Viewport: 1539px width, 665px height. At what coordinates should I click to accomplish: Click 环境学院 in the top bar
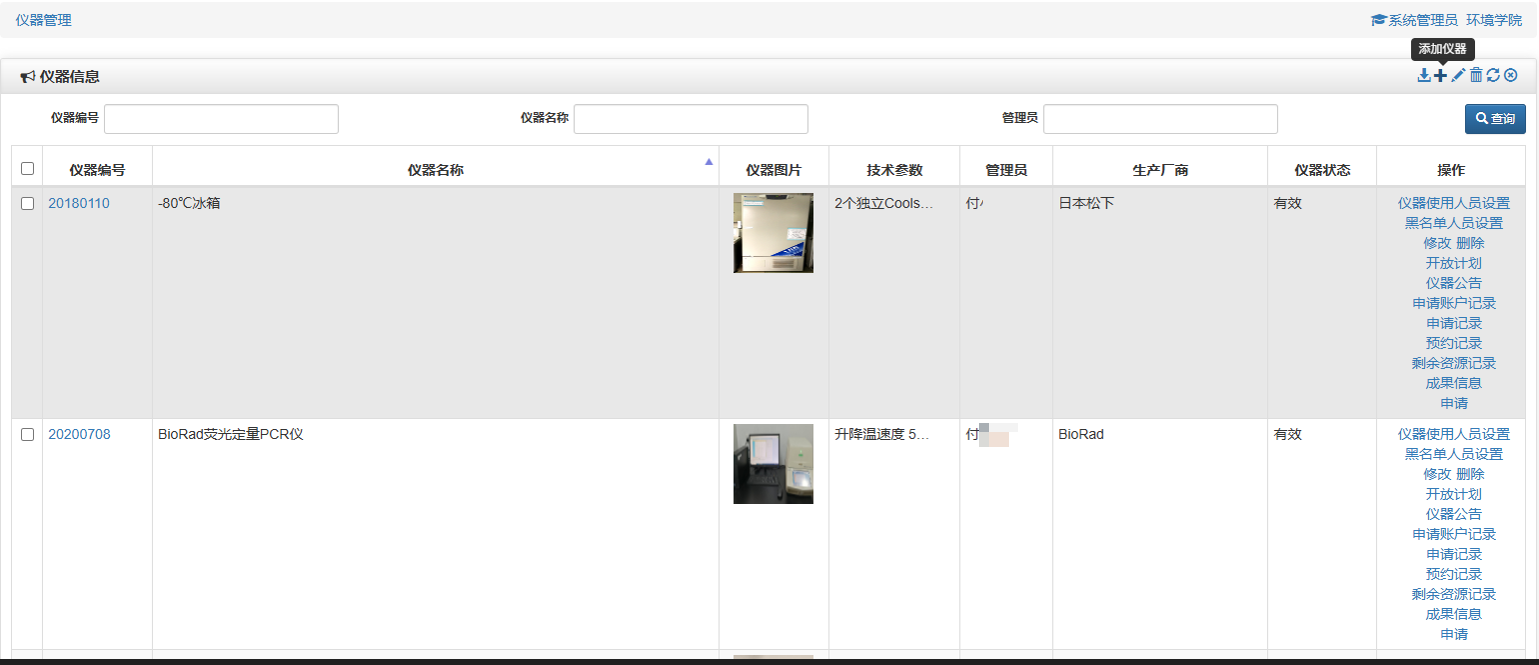click(1493, 19)
